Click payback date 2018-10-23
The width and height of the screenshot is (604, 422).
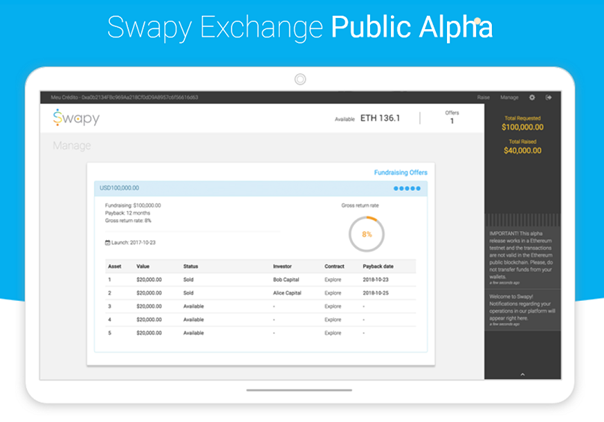point(376,280)
